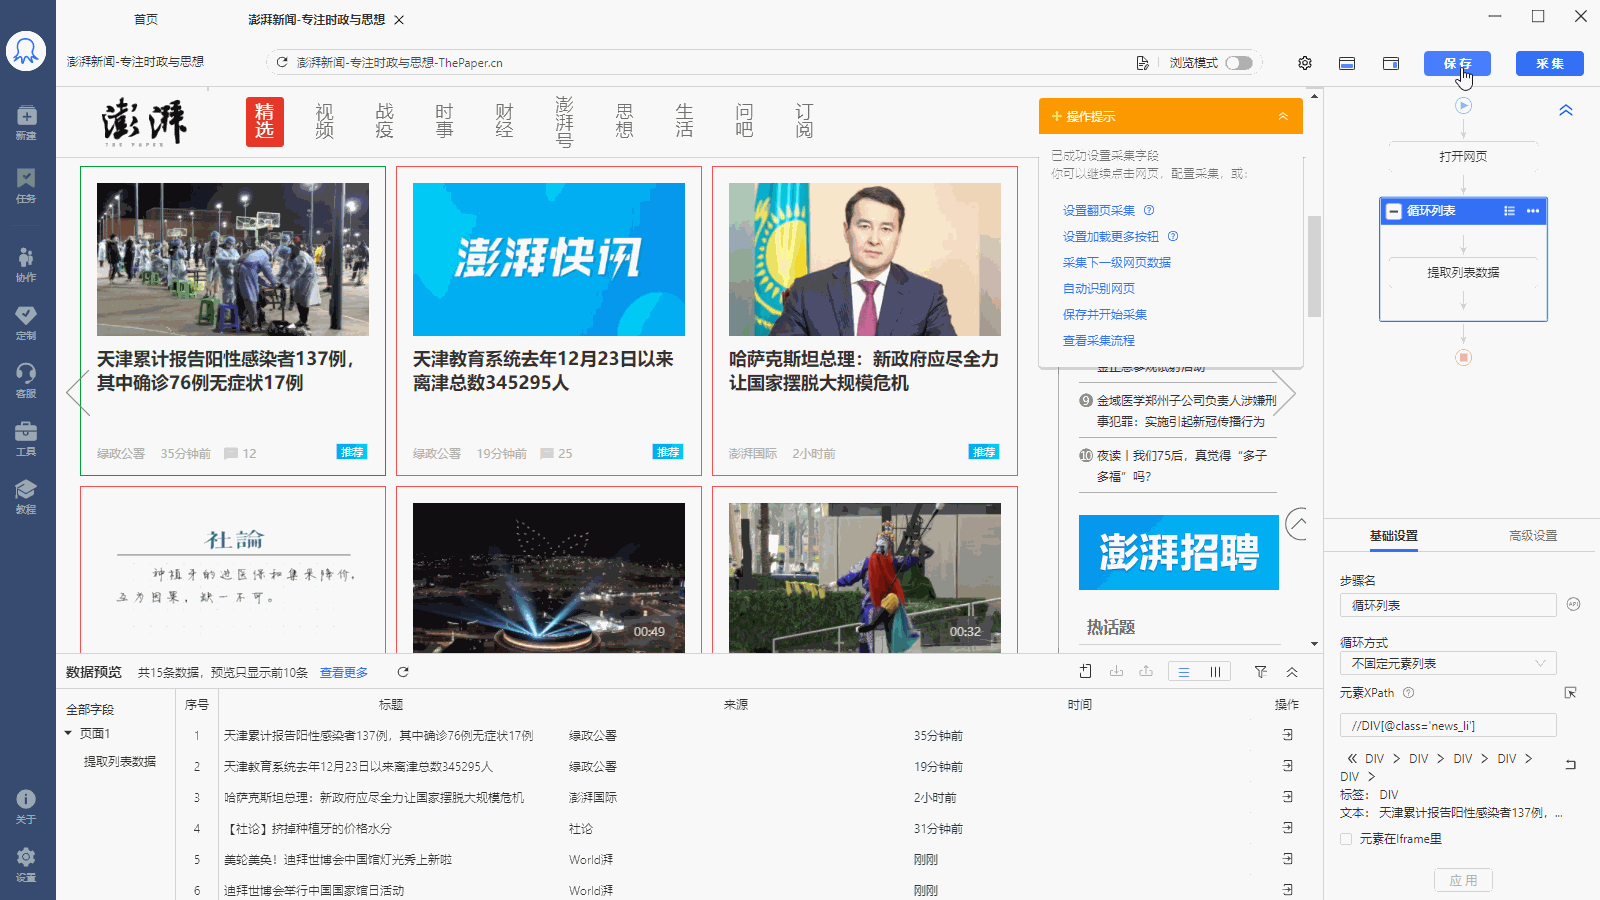Open the 循环方式 dropdown
This screenshot has height=900, width=1600.
(x=1448, y=663)
